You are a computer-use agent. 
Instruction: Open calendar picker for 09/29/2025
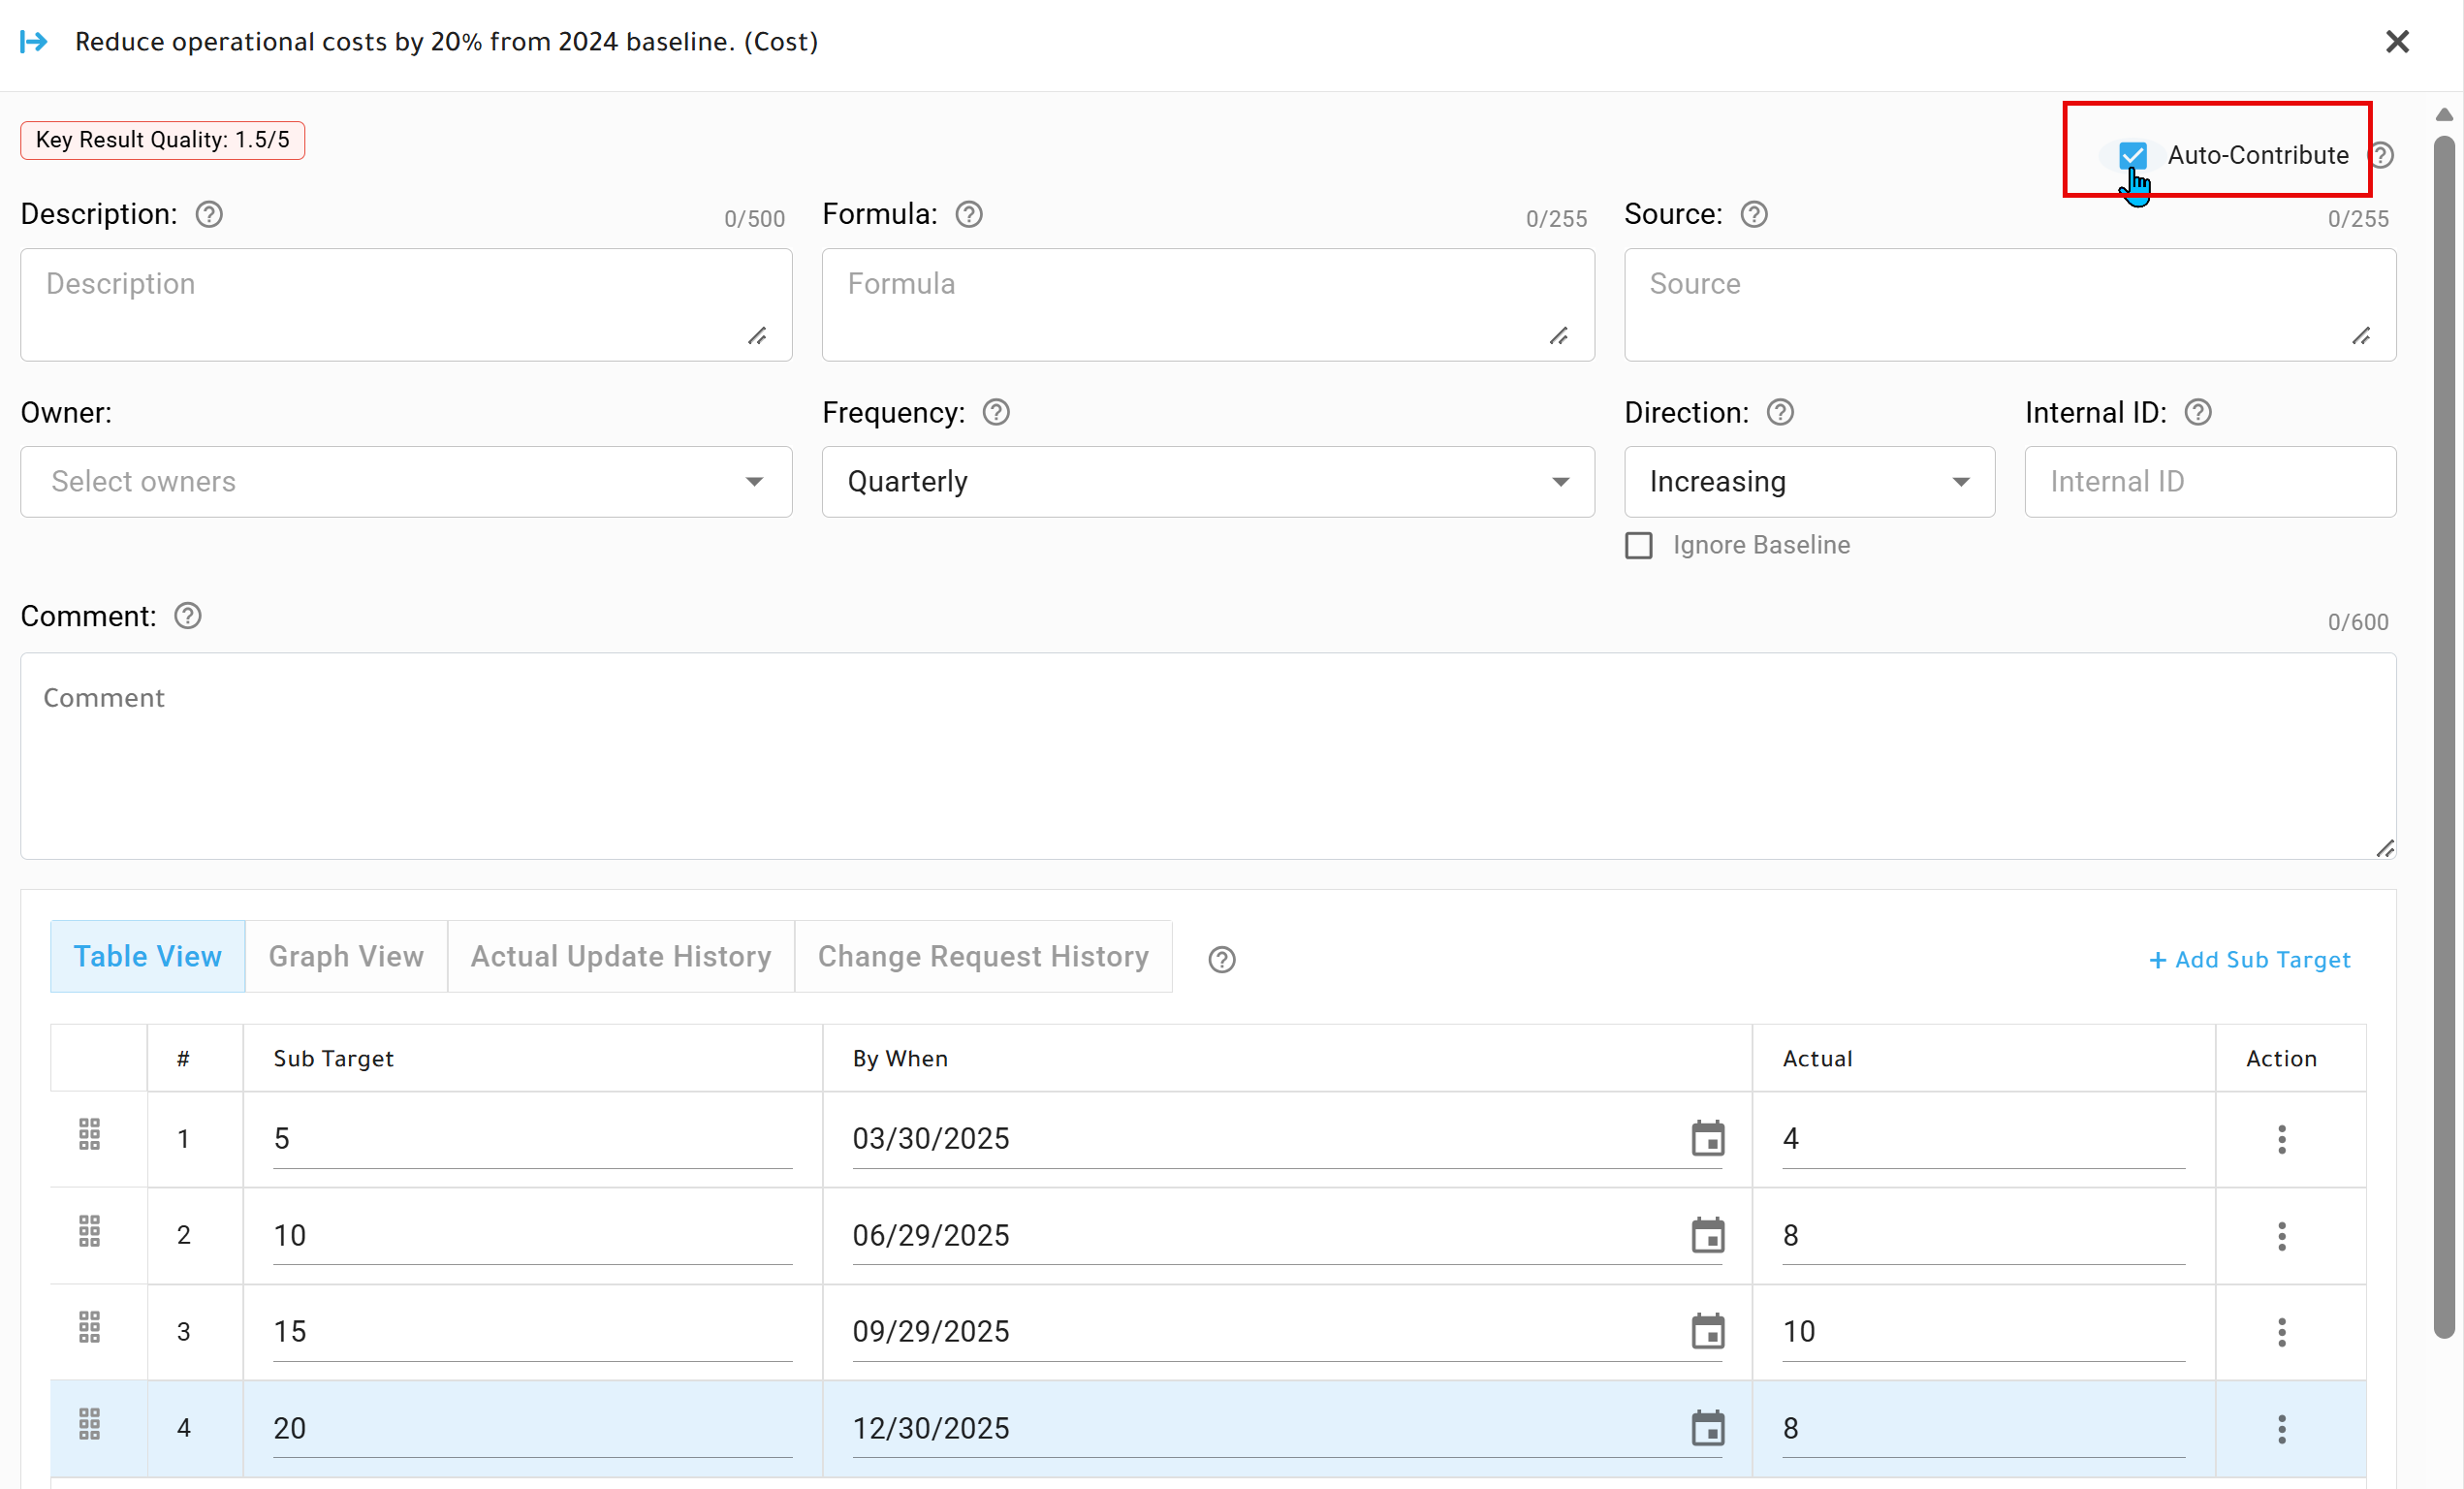tap(1707, 1331)
